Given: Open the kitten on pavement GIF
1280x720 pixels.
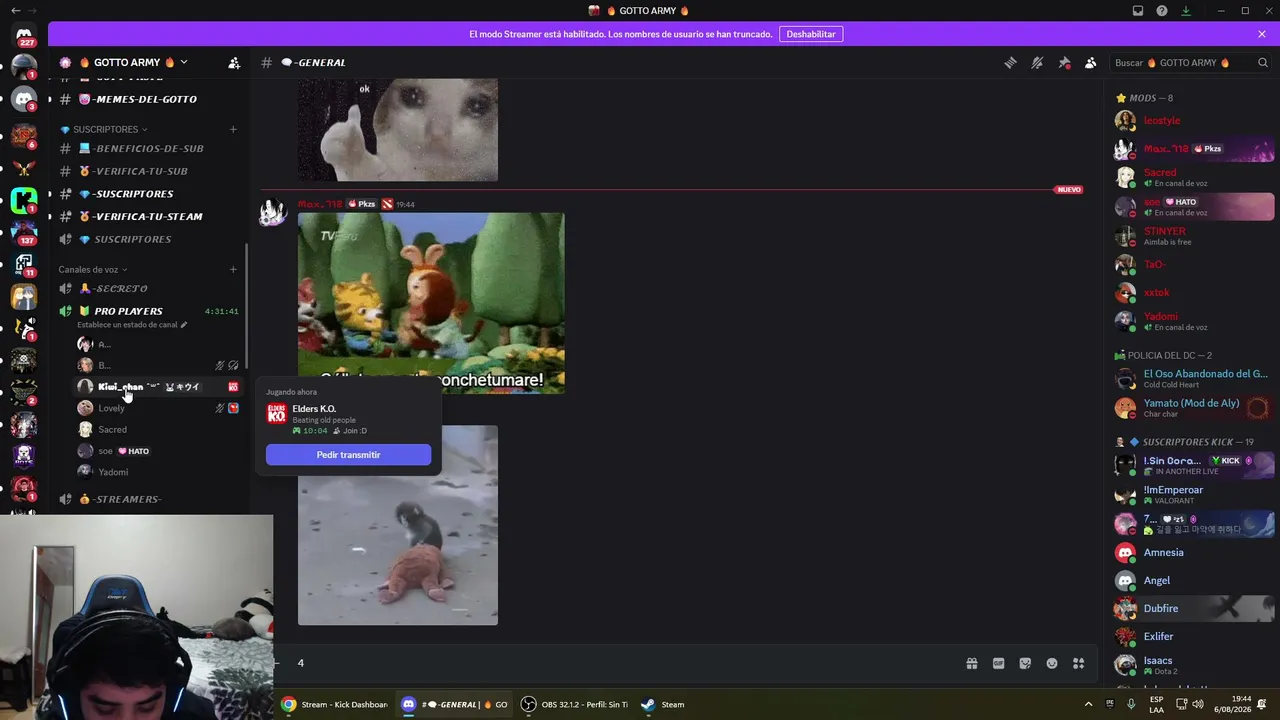Looking at the screenshot, I should (x=398, y=525).
